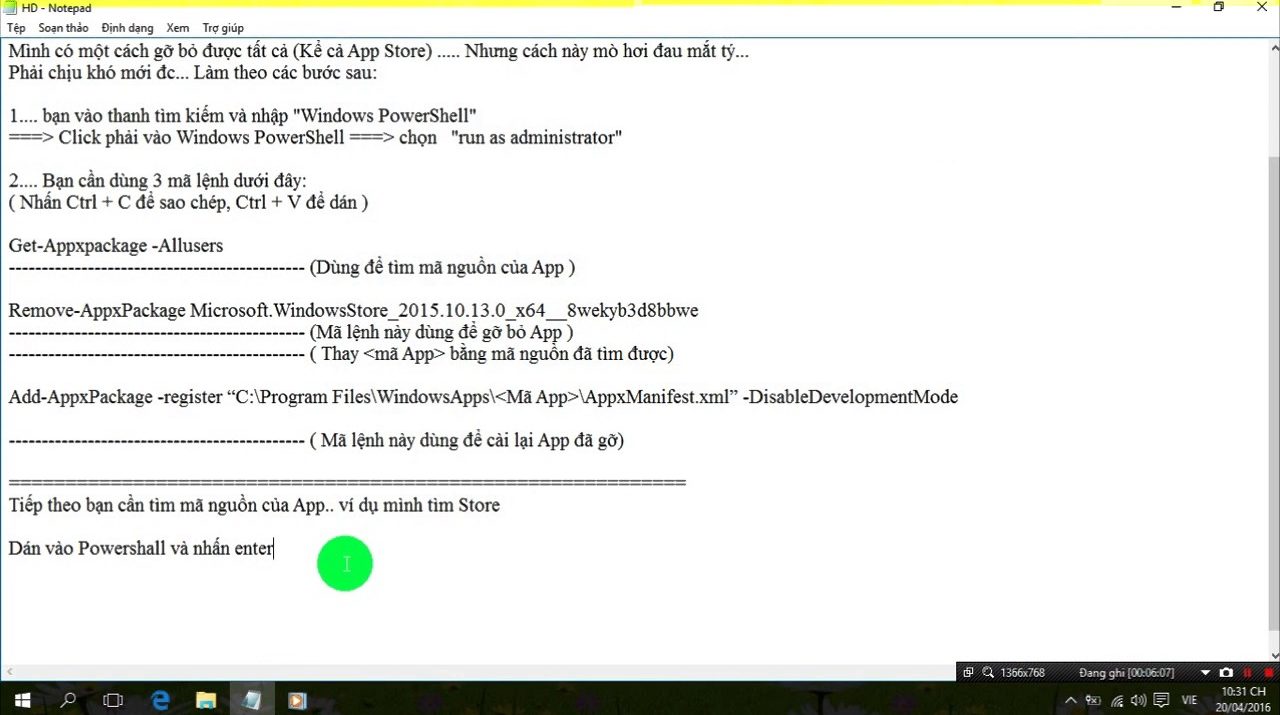The width and height of the screenshot is (1280, 715).
Task: Switch the VIE input language indicator
Action: 1190,700
